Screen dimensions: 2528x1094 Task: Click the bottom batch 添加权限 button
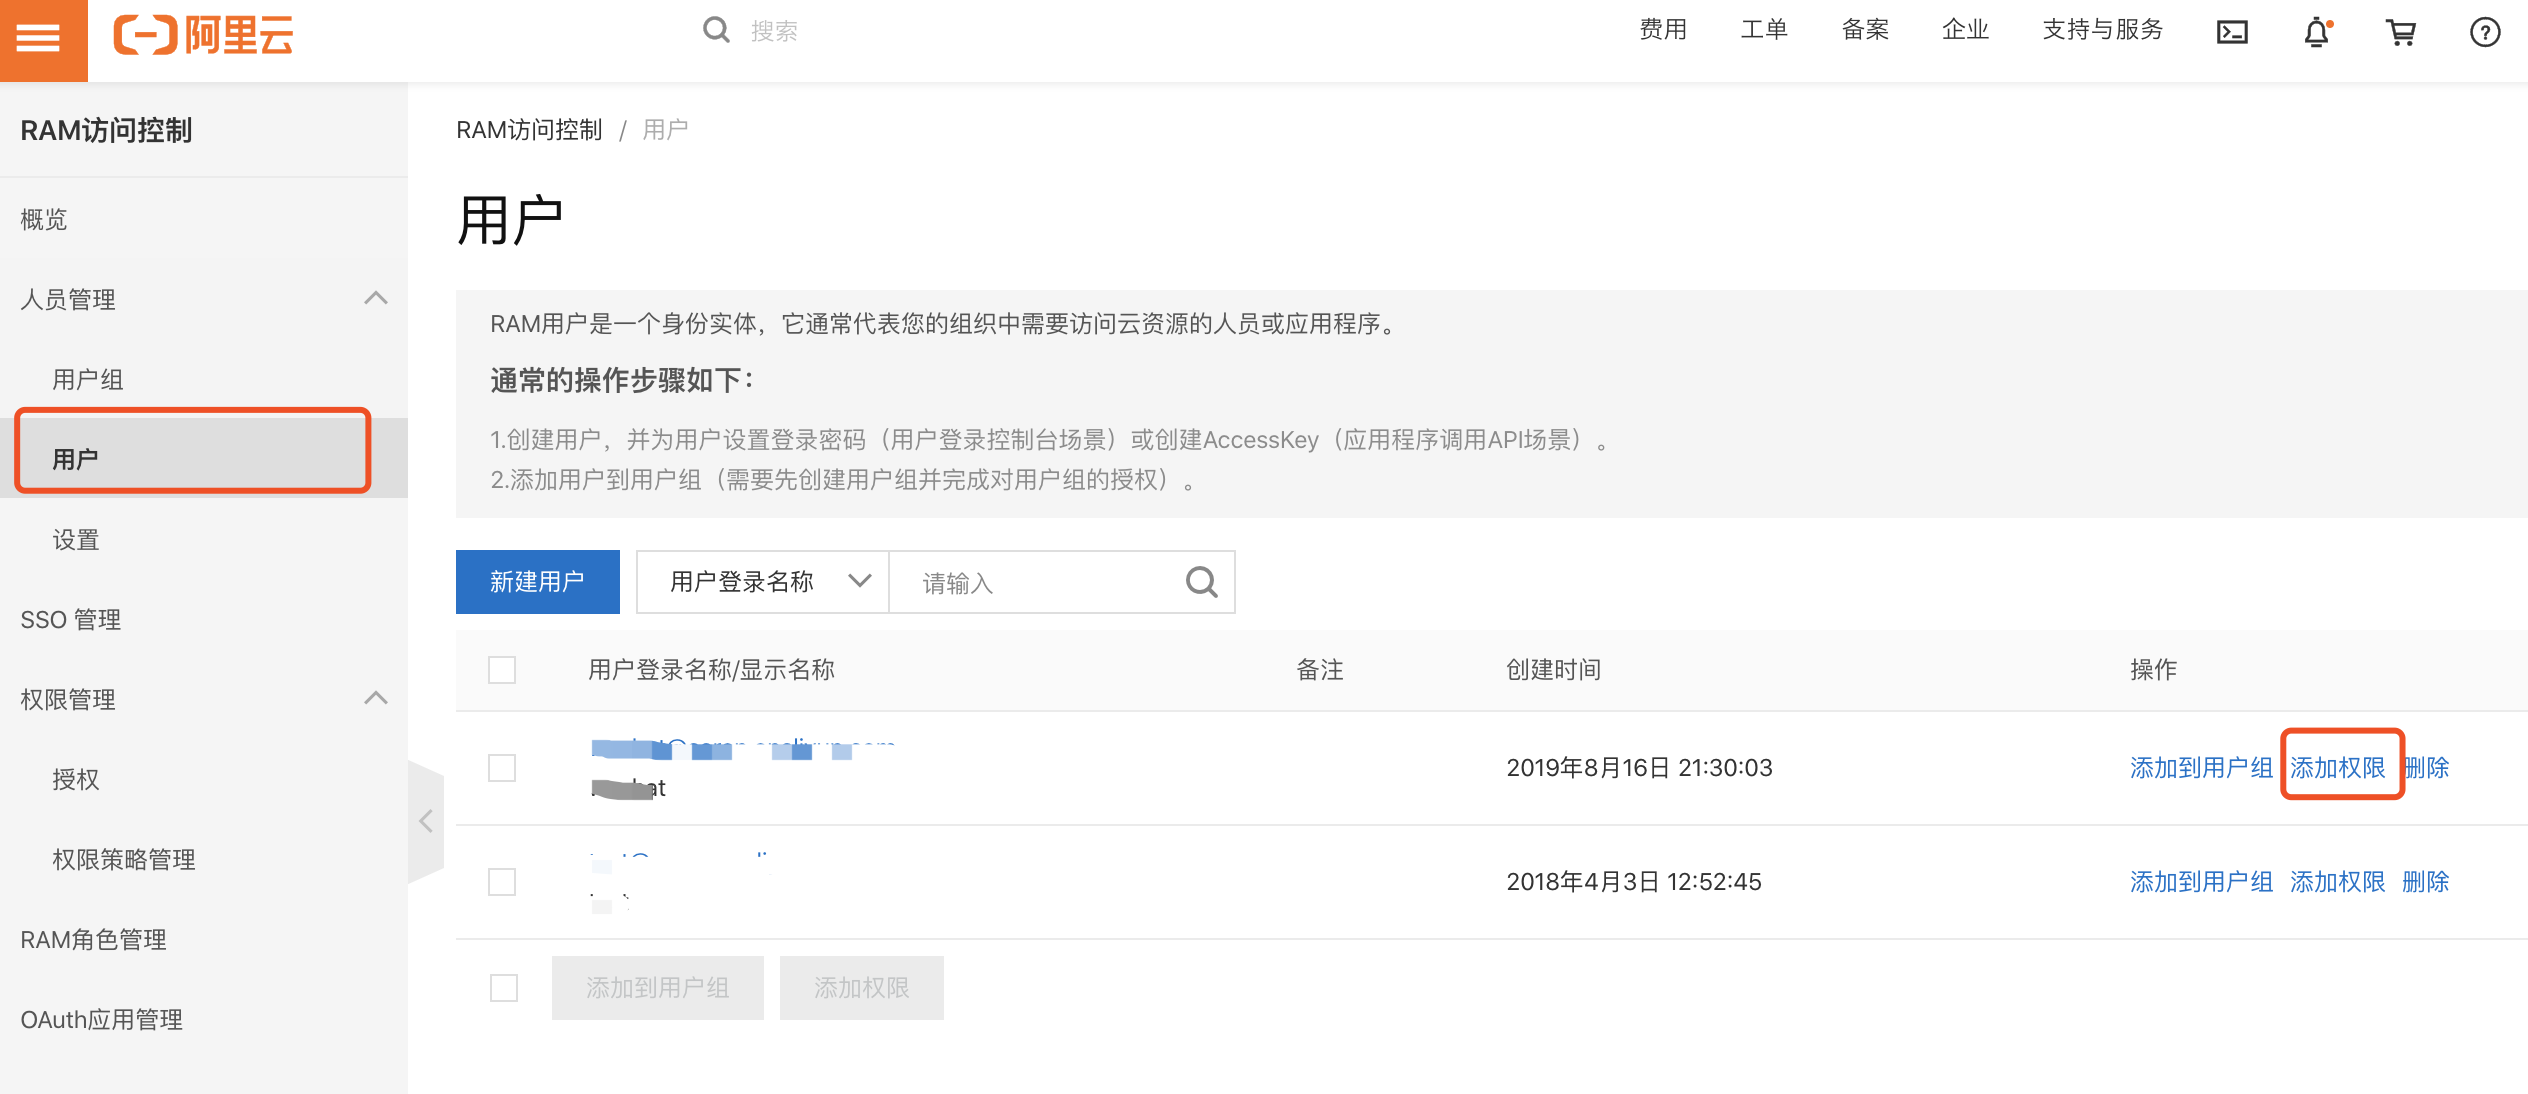862,987
